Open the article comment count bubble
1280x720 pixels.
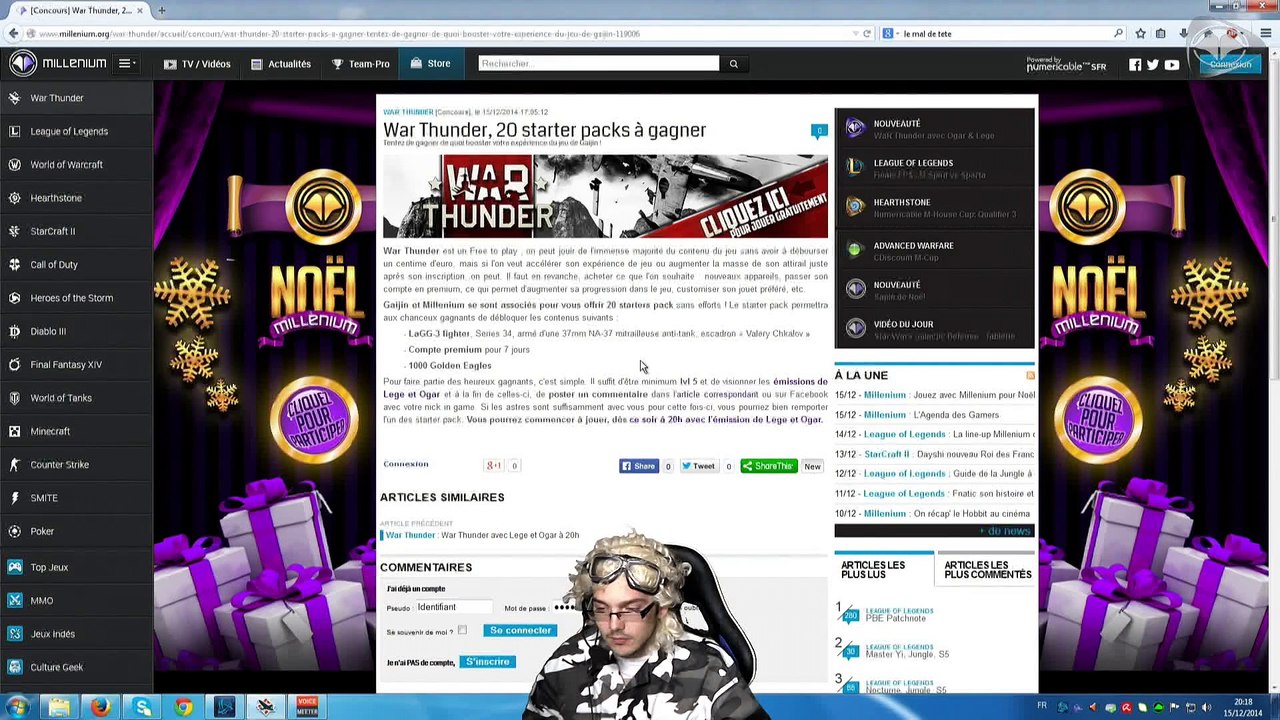click(819, 130)
